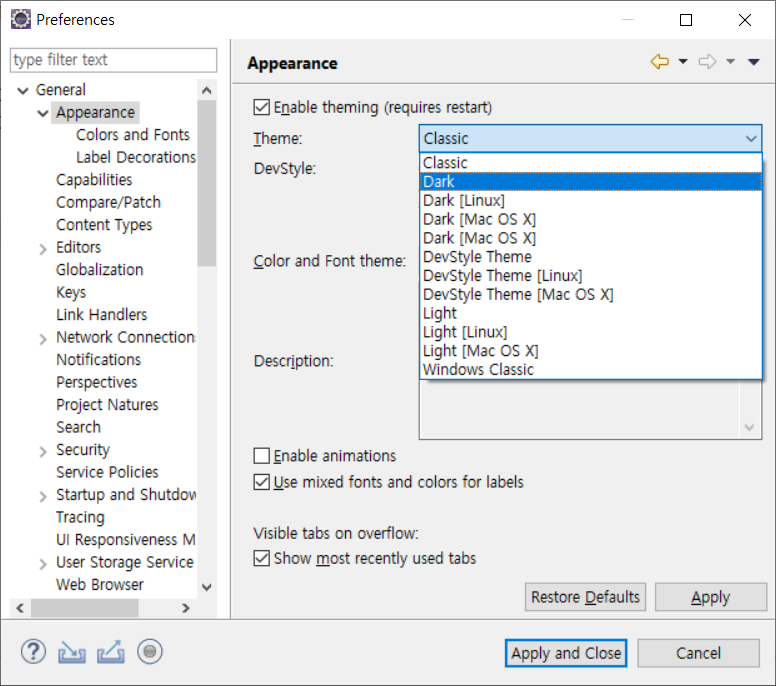Image resolution: width=776 pixels, height=686 pixels.
Task: Collapse the Theme combo box showing Classic
Action: (590, 139)
